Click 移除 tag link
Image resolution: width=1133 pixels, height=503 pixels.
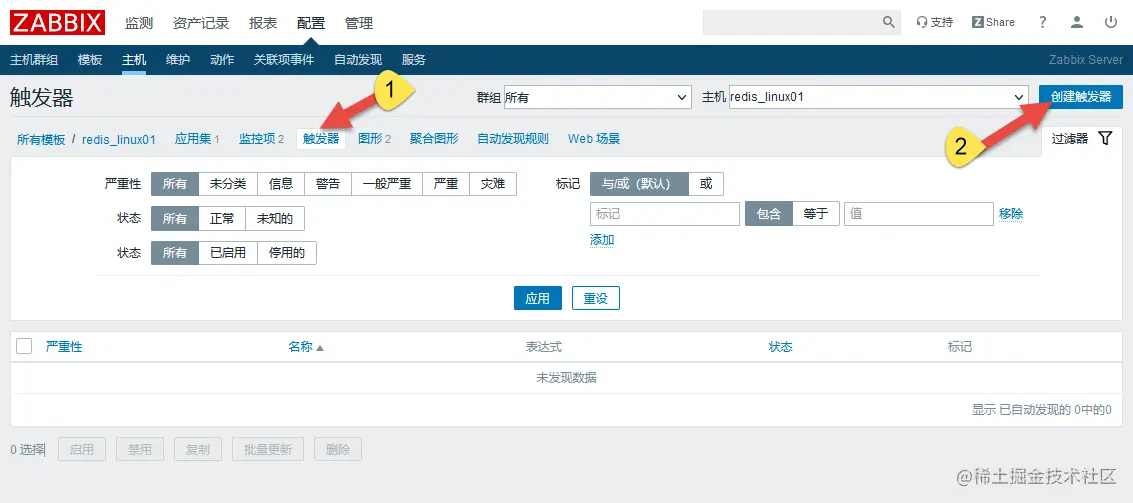pyautogui.click(x=1011, y=214)
